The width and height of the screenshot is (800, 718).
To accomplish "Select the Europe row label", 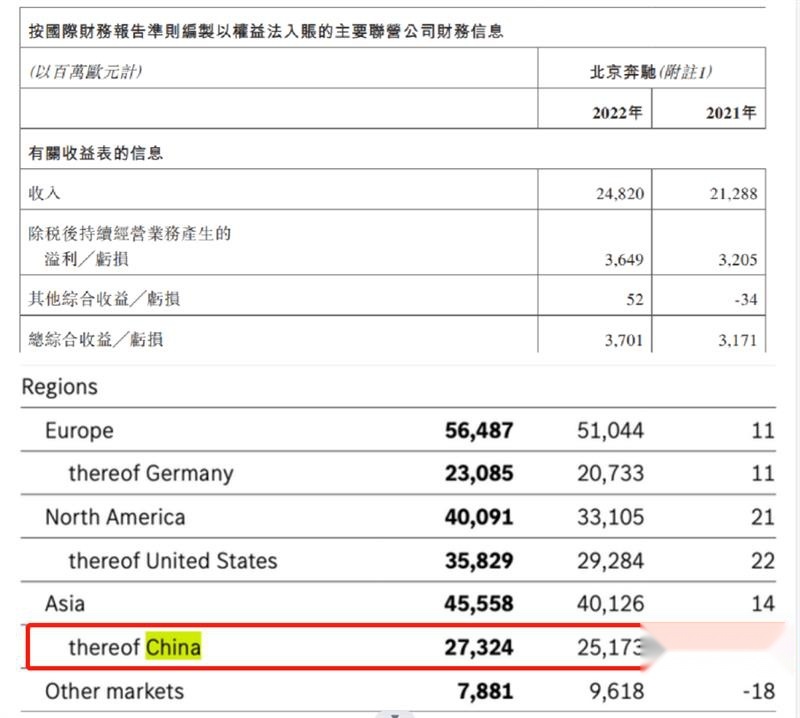I will [x=79, y=431].
